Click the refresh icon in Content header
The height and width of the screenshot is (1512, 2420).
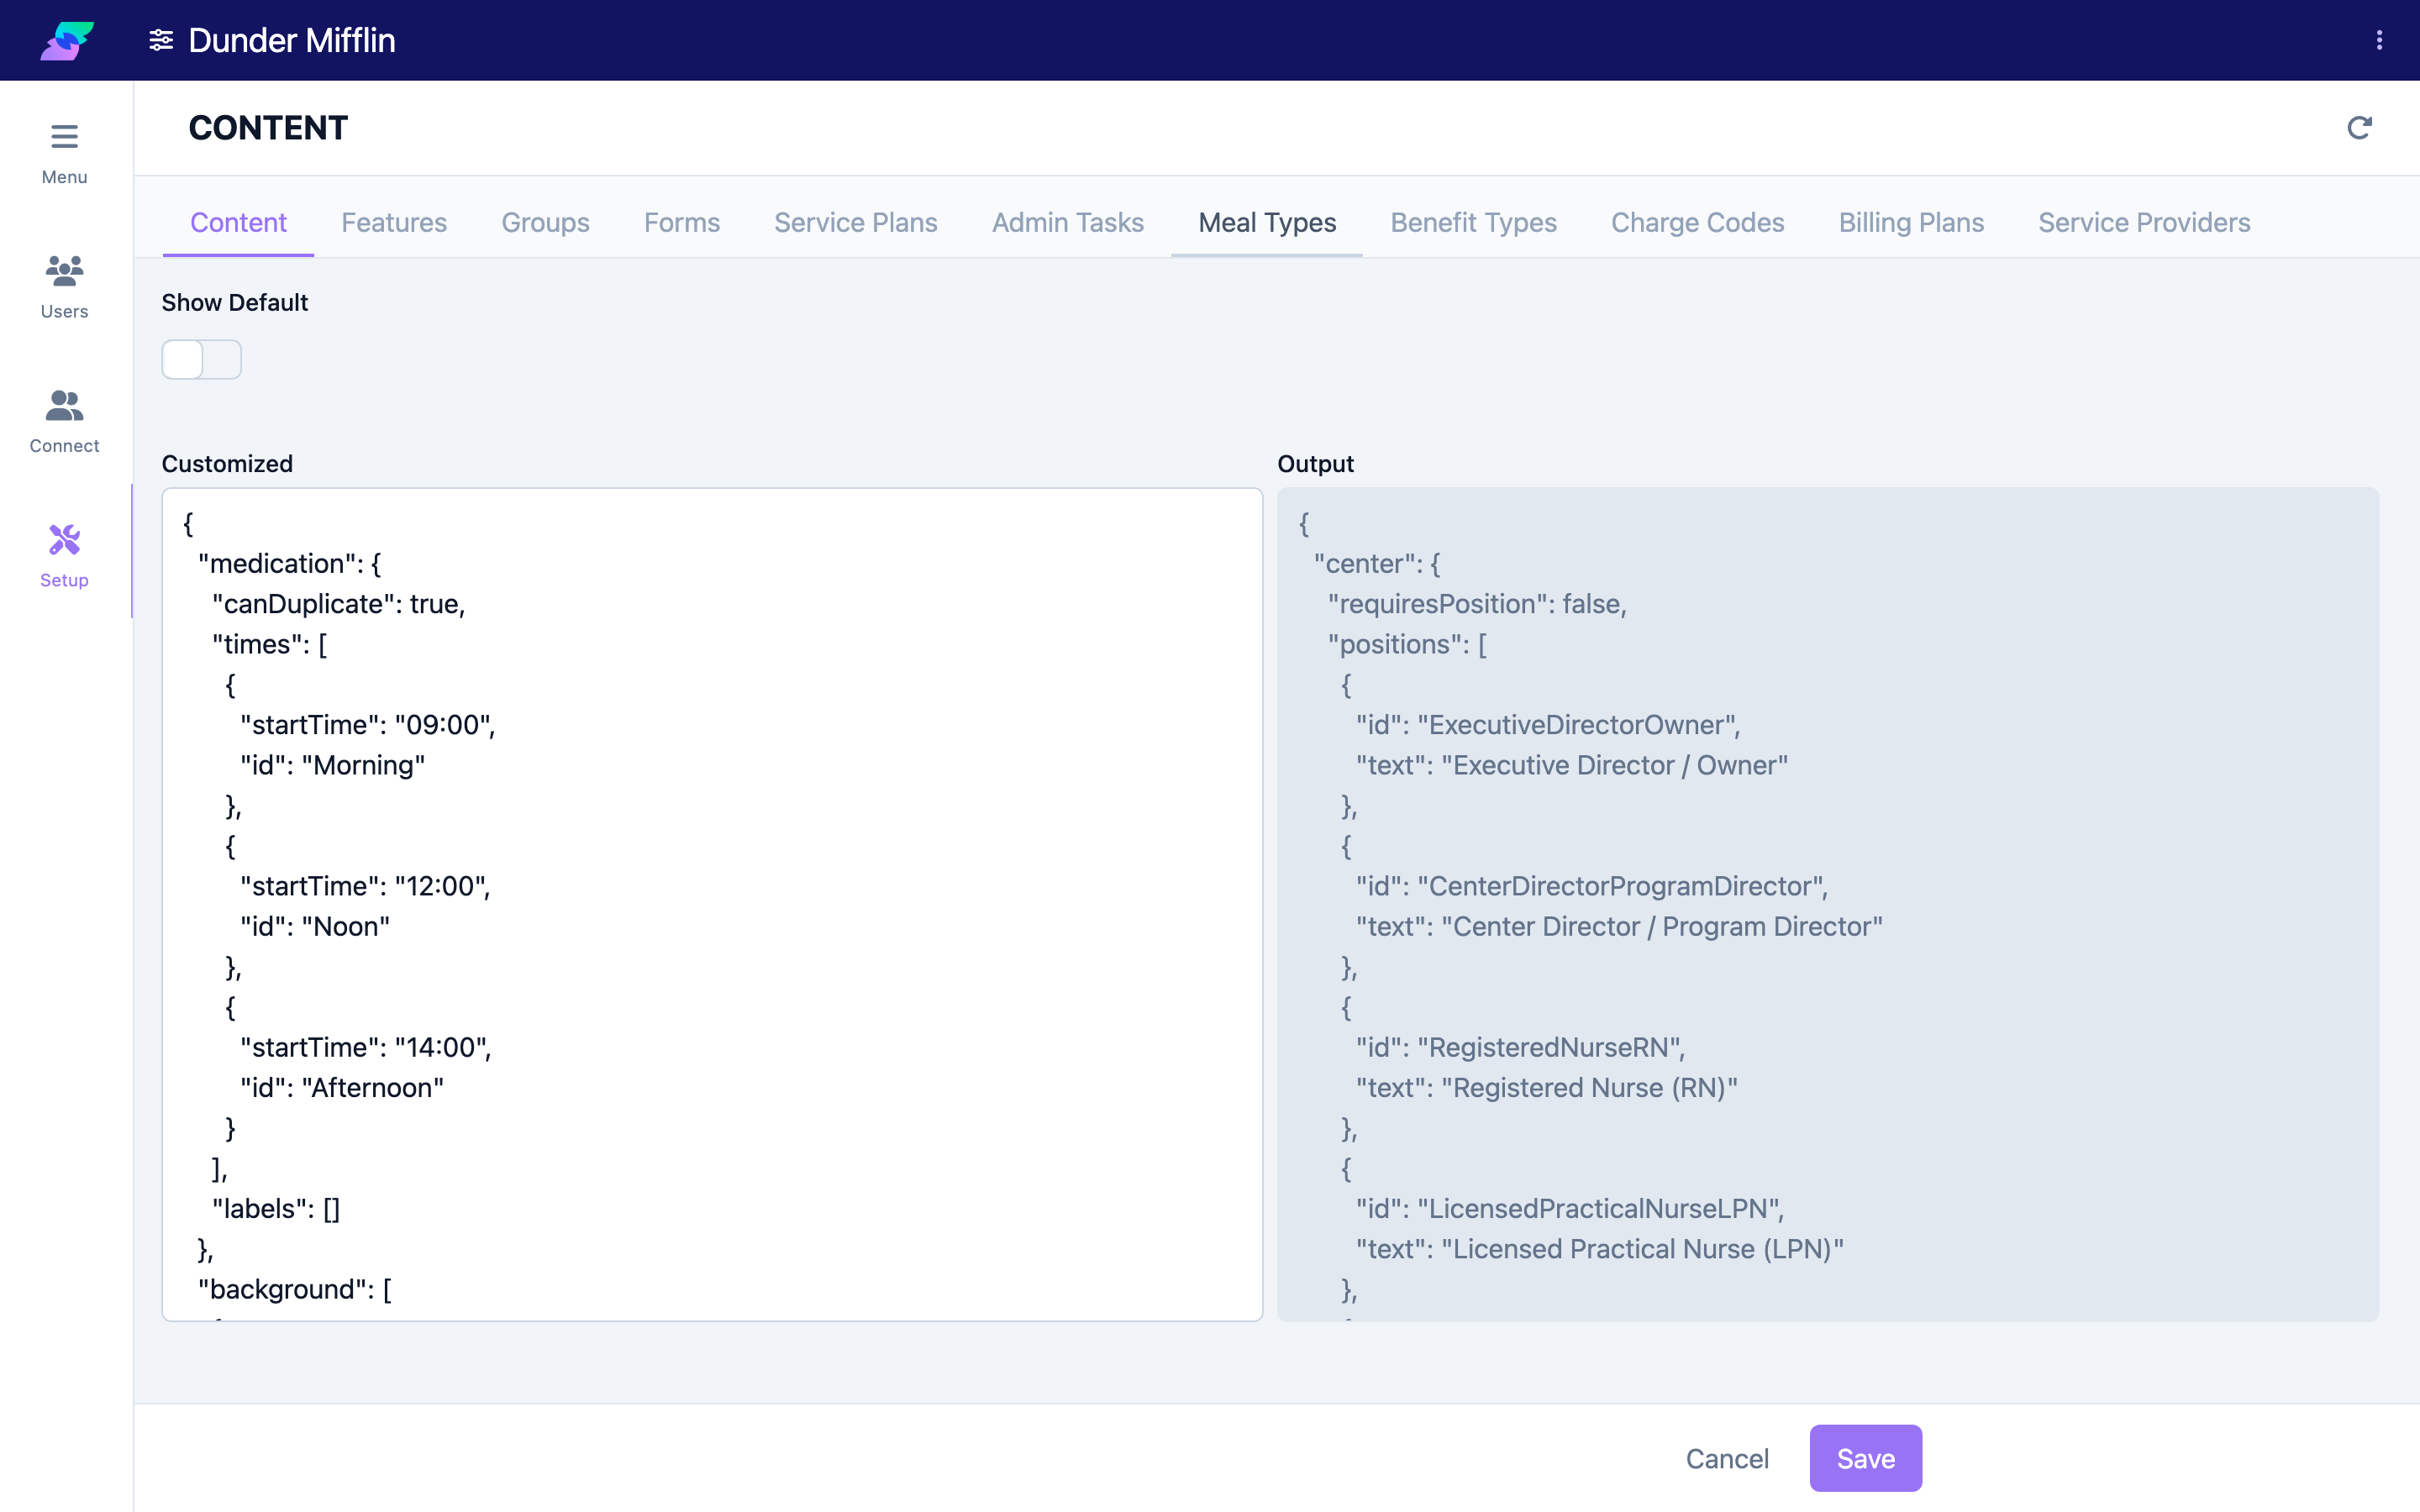point(2359,128)
